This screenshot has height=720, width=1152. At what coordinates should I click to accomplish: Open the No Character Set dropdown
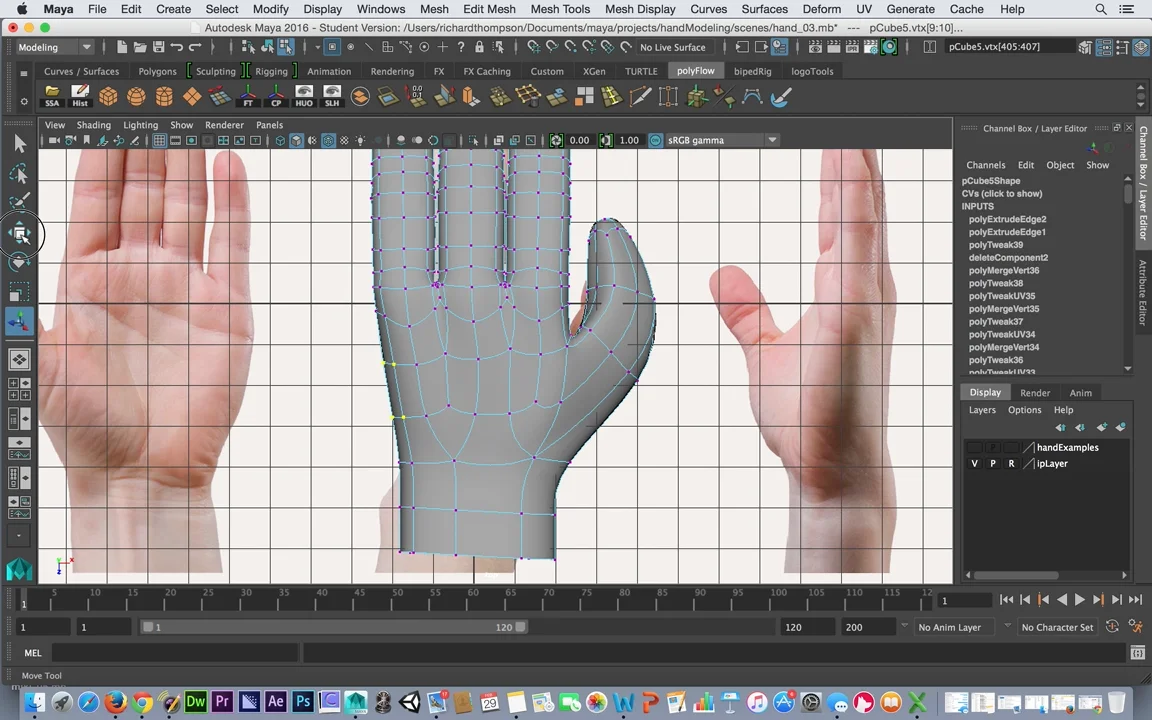point(1057,627)
